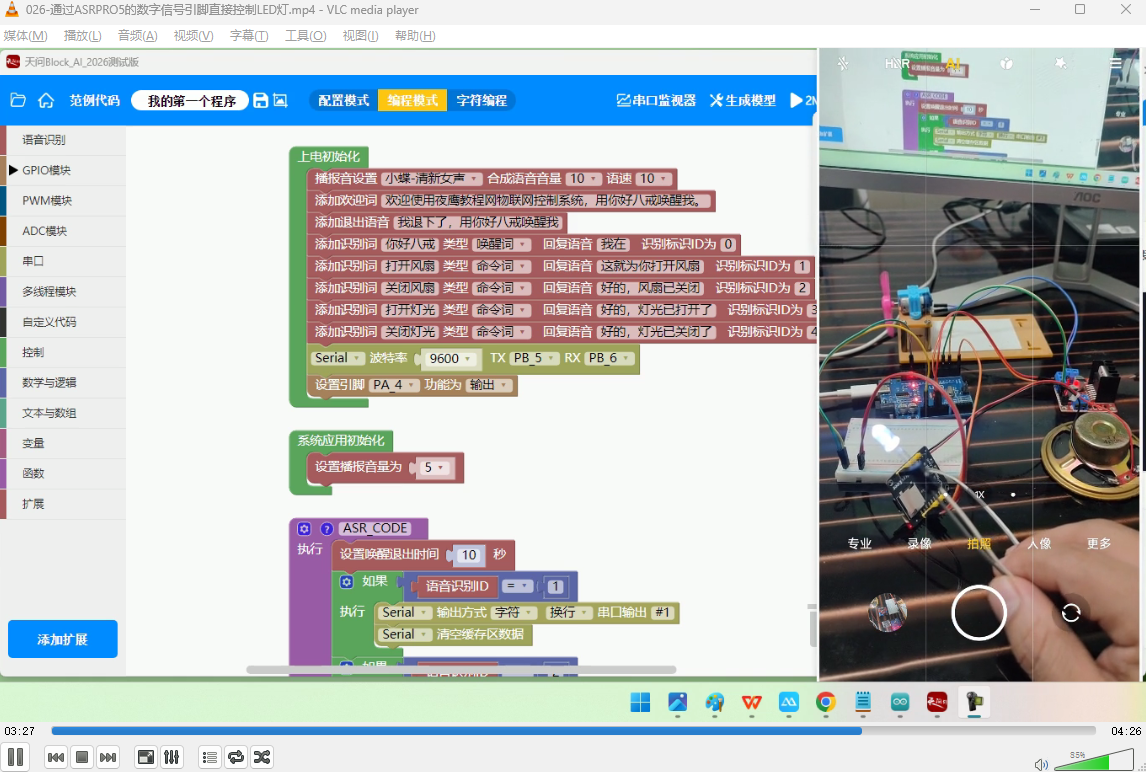This screenshot has height=772, width=1146.
Task: Select the PWM模块 block category
Action: coord(63,200)
